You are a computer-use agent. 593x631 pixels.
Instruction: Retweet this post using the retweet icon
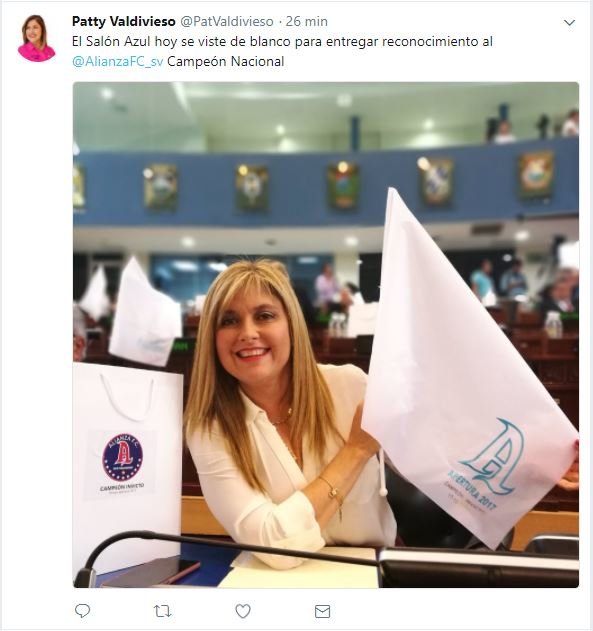[x=163, y=611]
